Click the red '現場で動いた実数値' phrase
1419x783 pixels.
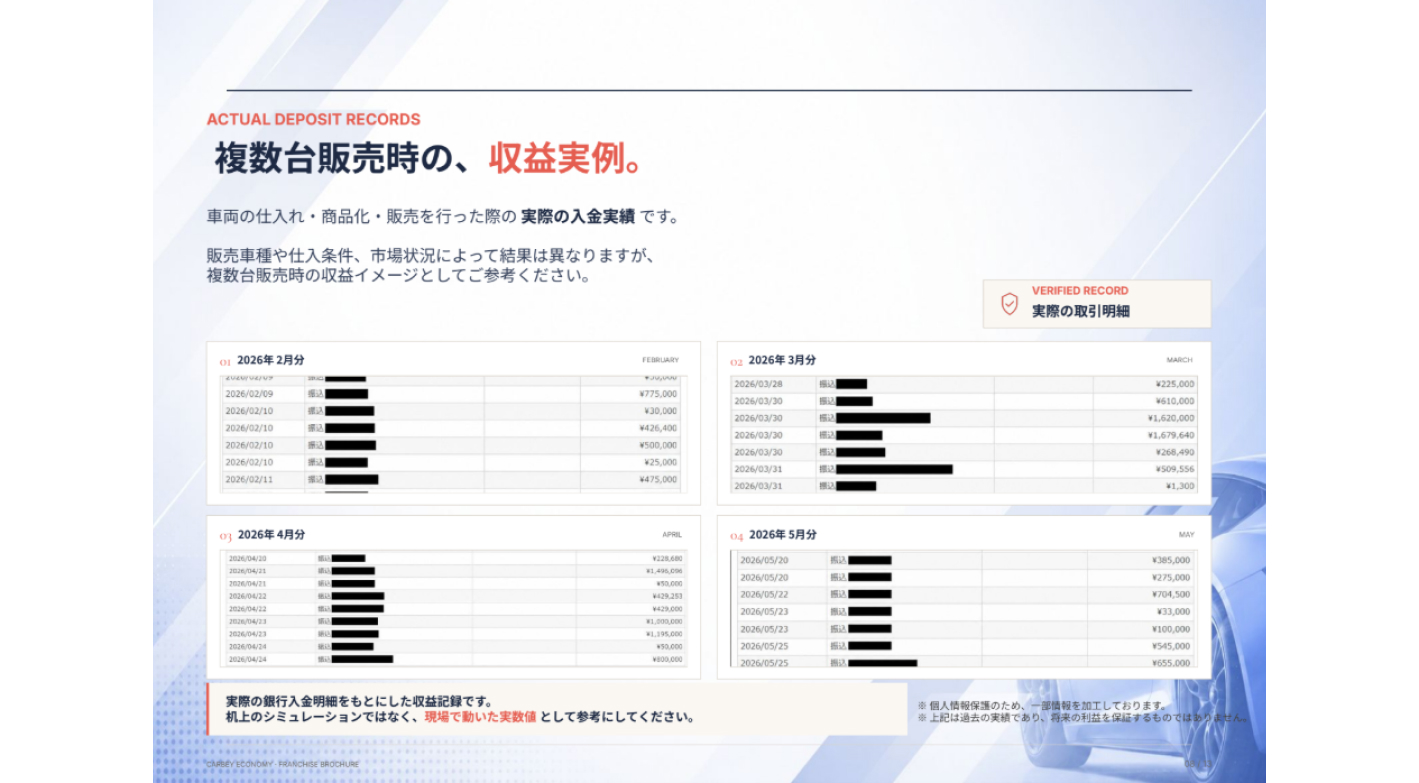point(480,717)
